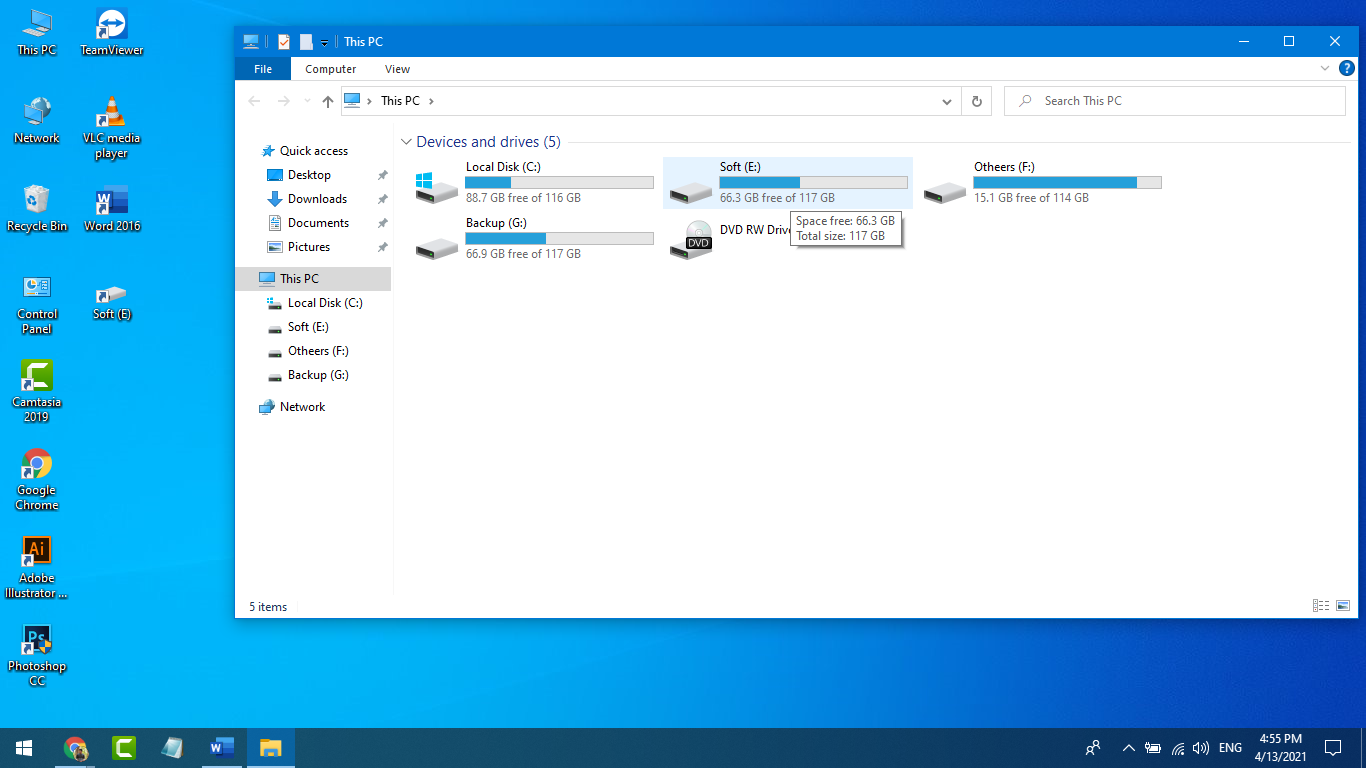The image size is (1366, 768).
Task: Click Properties icon in quick access toolbar
Action: pyautogui.click(x=284, y=42)
